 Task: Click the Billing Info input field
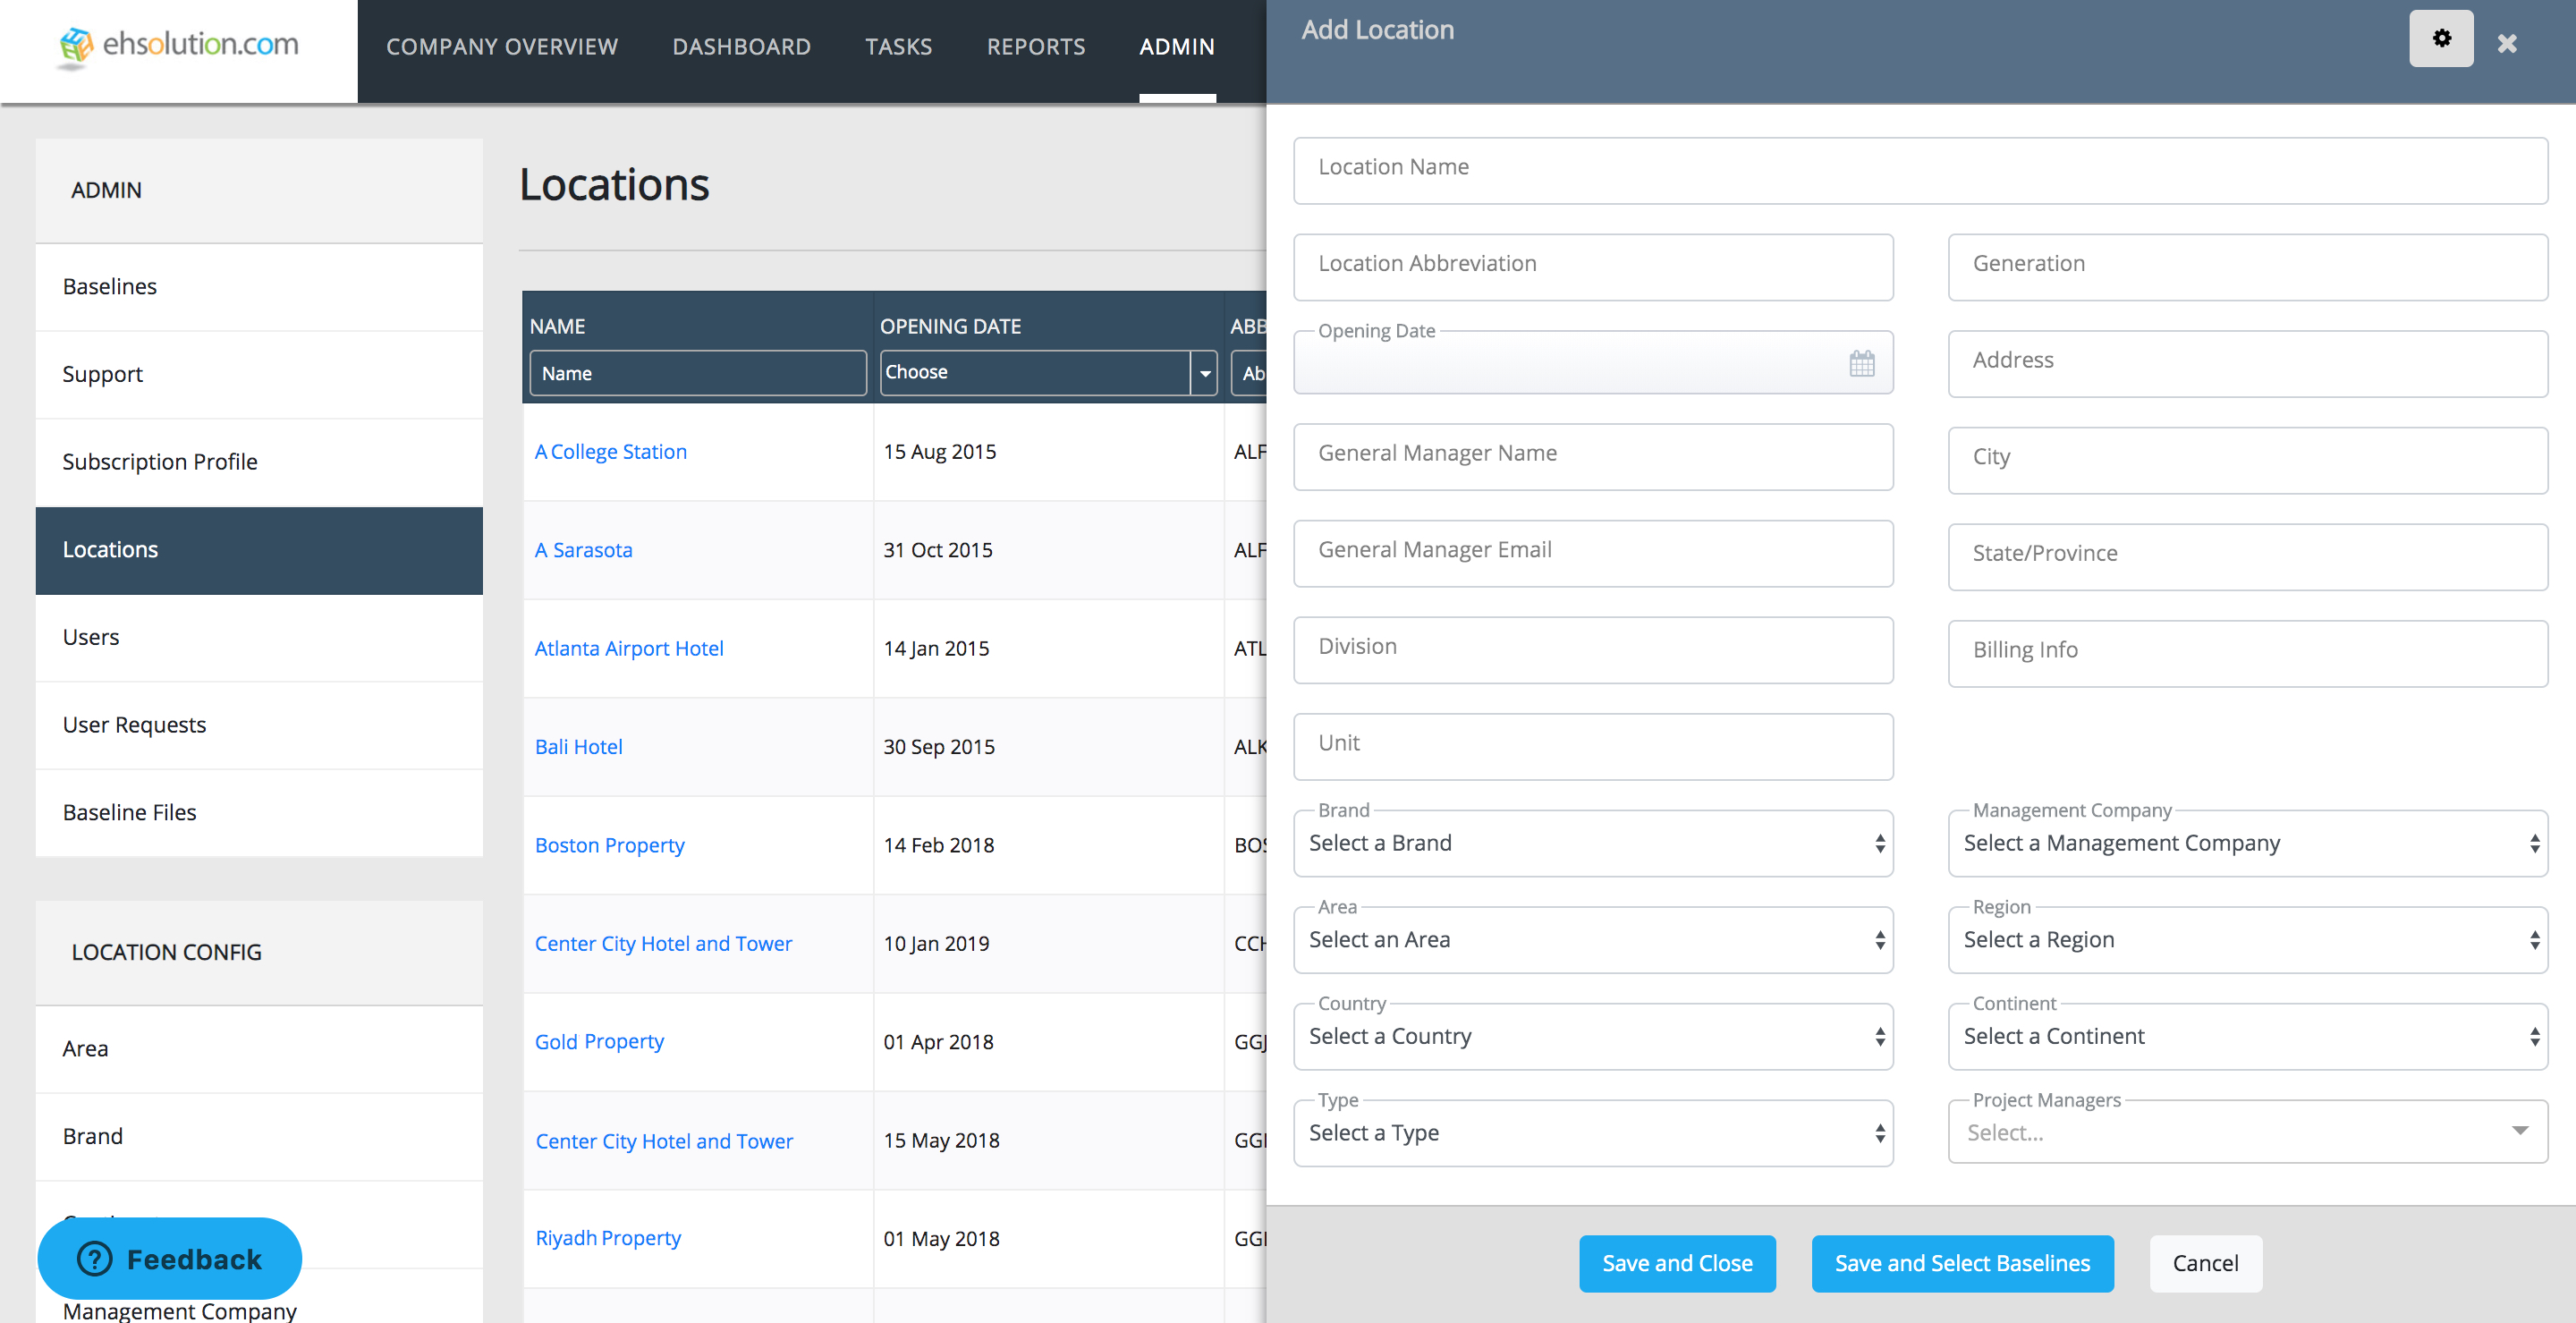pos(2247,654)
